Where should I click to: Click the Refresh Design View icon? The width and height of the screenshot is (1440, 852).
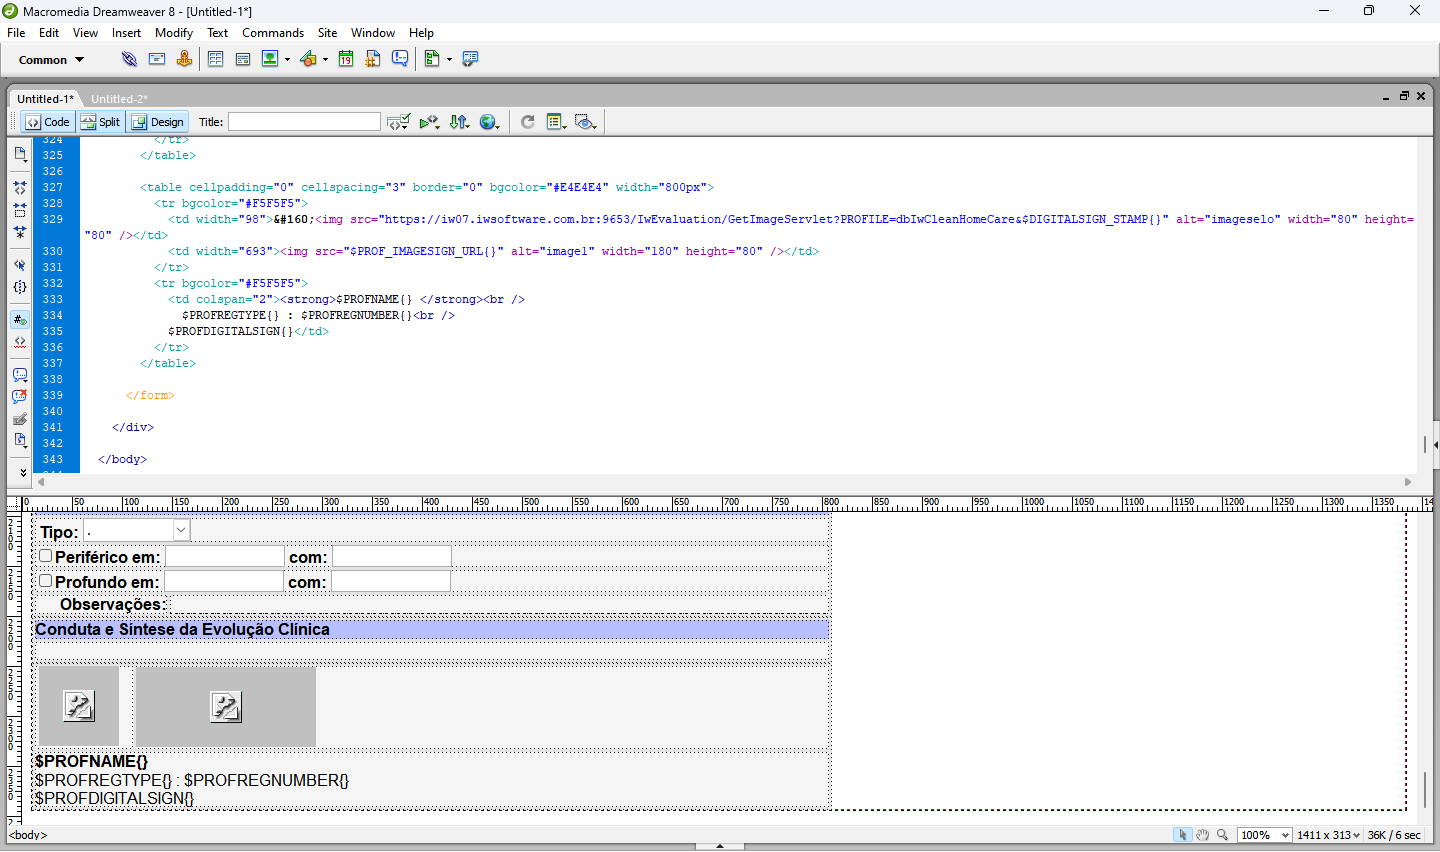click(527, 122)
